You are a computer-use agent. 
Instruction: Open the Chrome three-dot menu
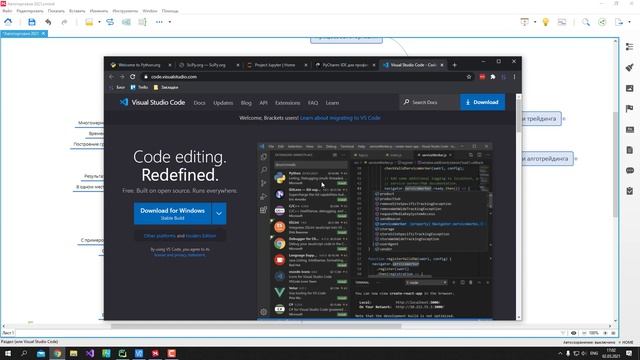tap(514, 77)
